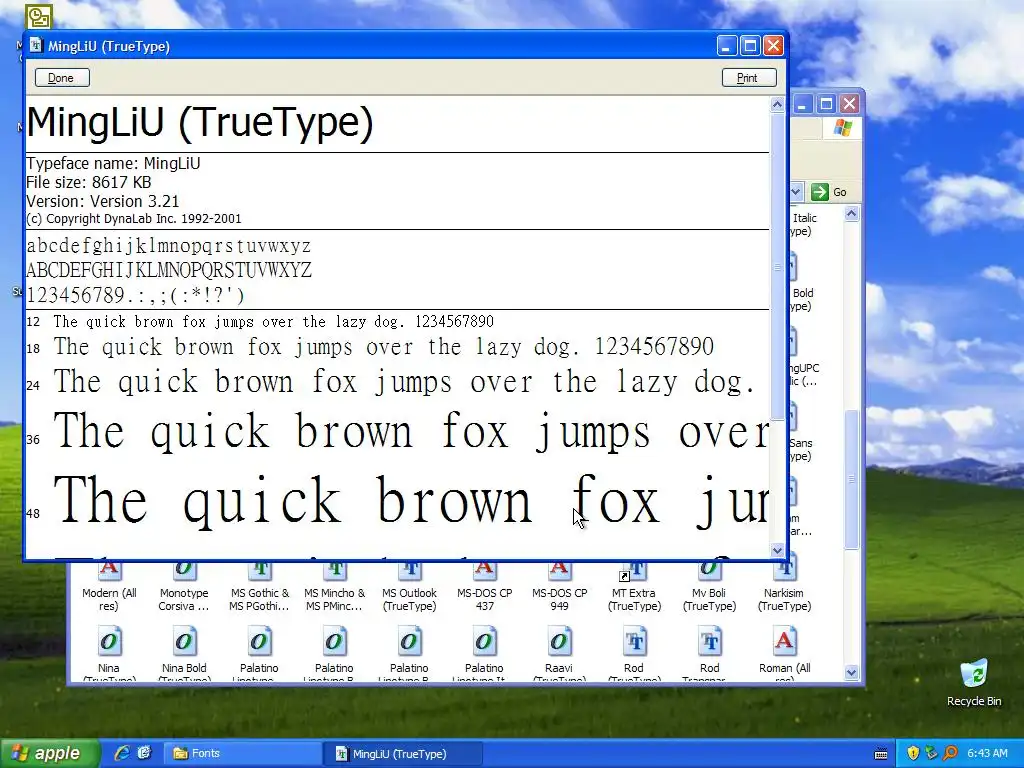Image resolution: width=1024 pixels, height=768 pixels.
Task: Click the Fonts window scrollbar thumb
Action: [851, 479]
